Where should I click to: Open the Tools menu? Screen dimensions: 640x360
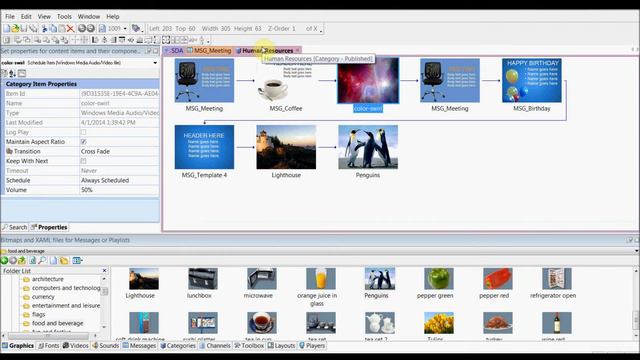coord(64,17)
